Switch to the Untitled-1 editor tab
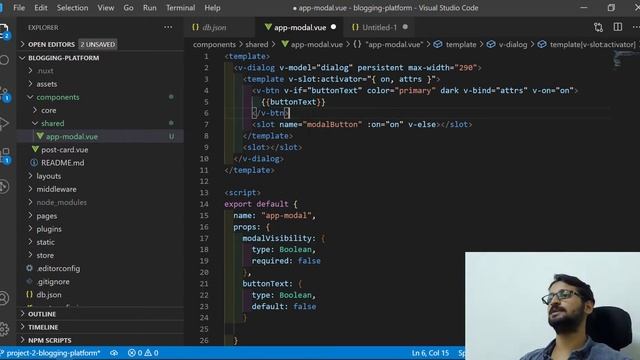640x360 pixels. coord(380,27)
